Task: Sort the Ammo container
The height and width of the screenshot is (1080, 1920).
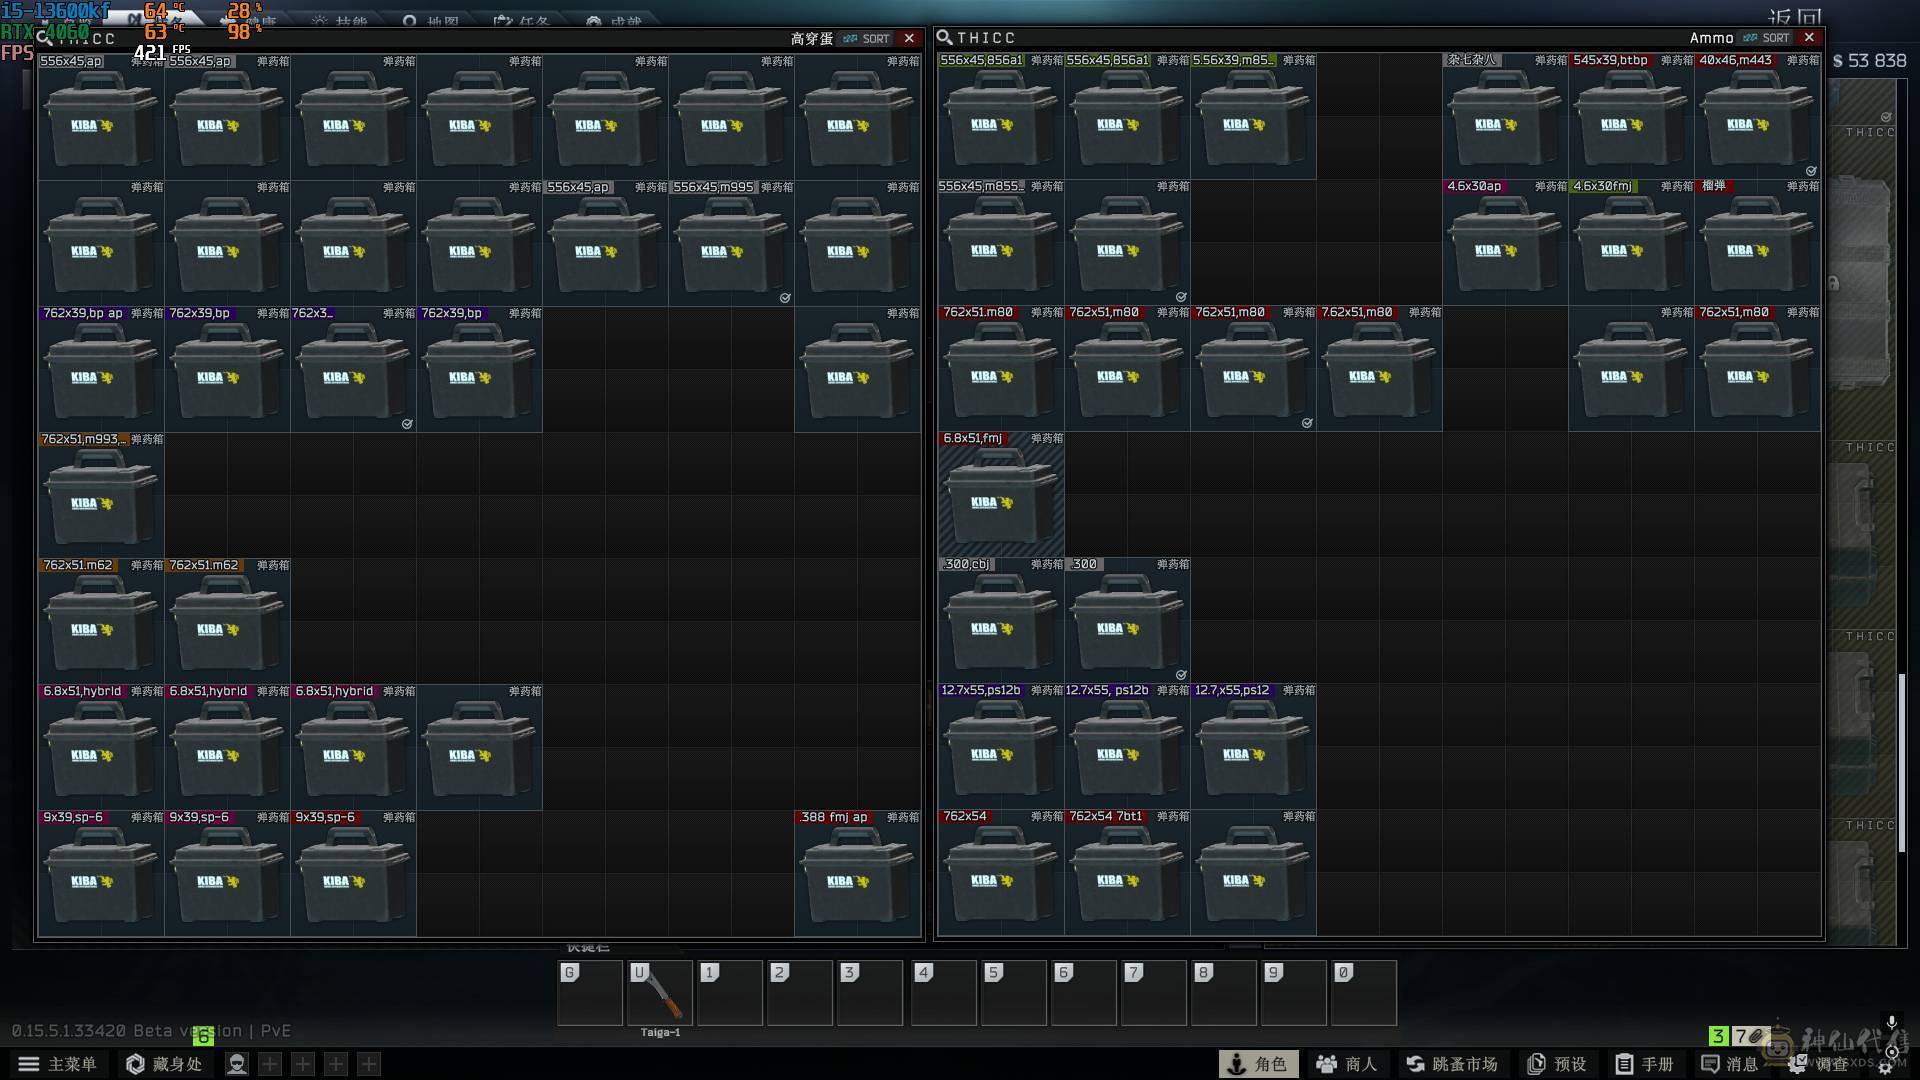Action: tap(1766, 37)
